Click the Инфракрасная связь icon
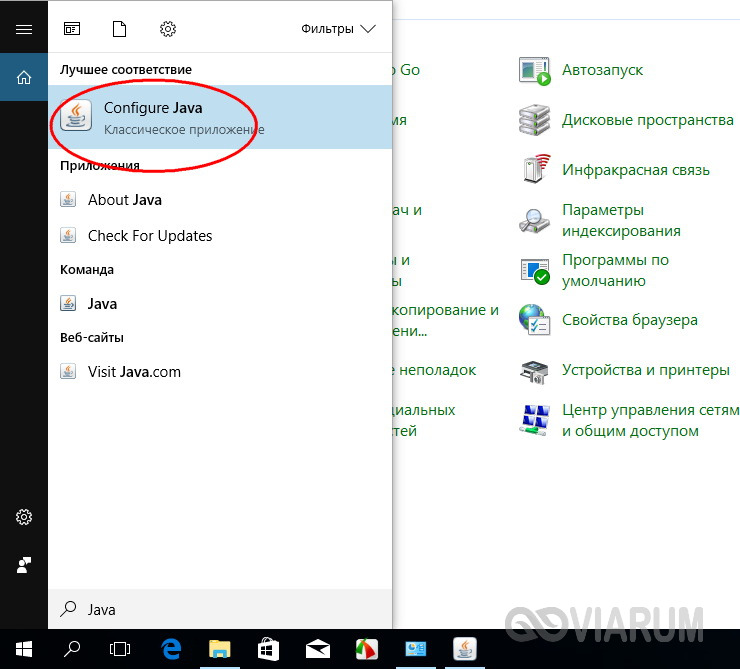 pyautogui.click(x=537, y=168)
